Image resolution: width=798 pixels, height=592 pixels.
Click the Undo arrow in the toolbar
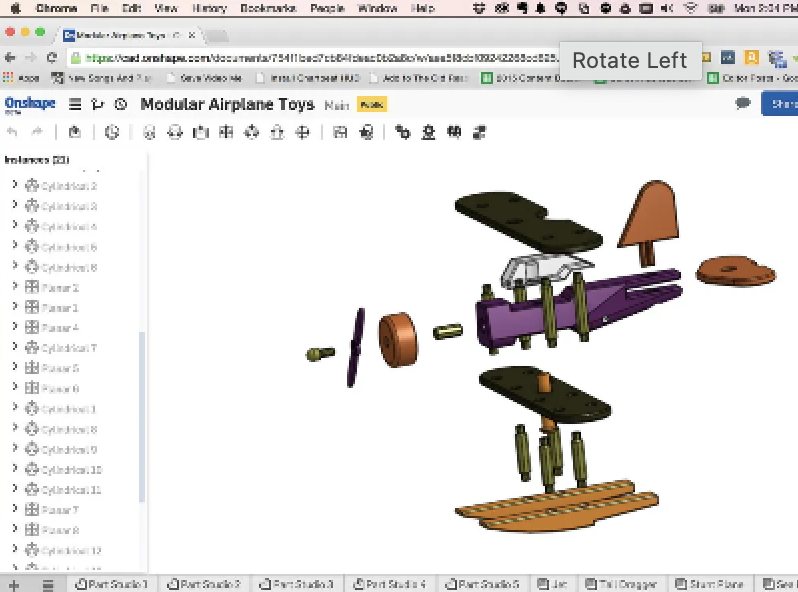pos(13,132)
